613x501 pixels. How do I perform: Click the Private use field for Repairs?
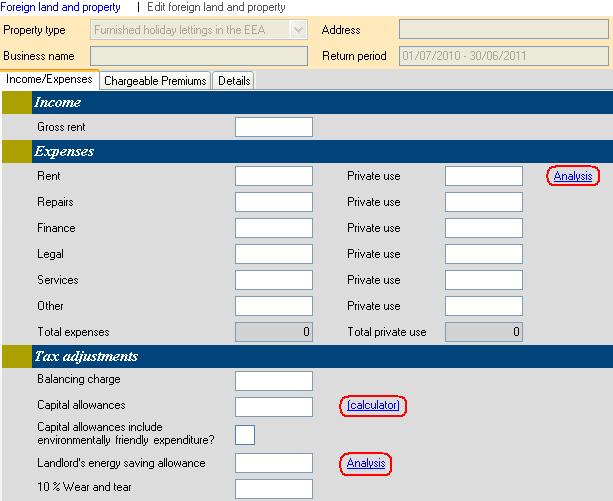(484, 202)
